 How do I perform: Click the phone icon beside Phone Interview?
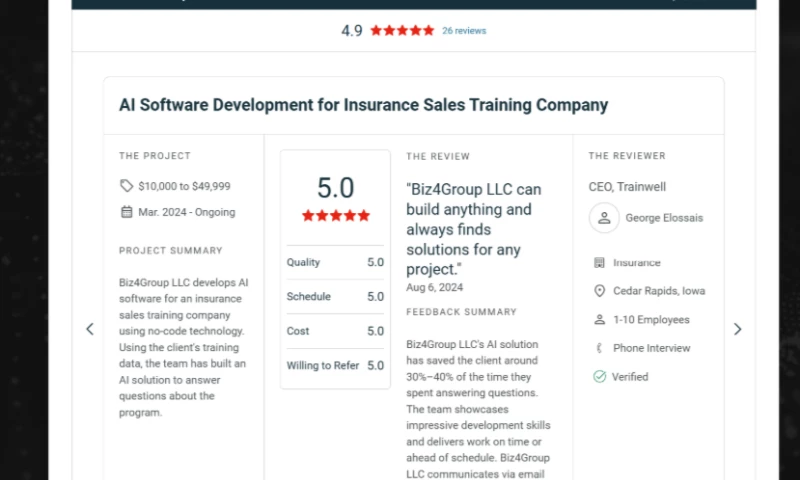(x=599, y=348)
